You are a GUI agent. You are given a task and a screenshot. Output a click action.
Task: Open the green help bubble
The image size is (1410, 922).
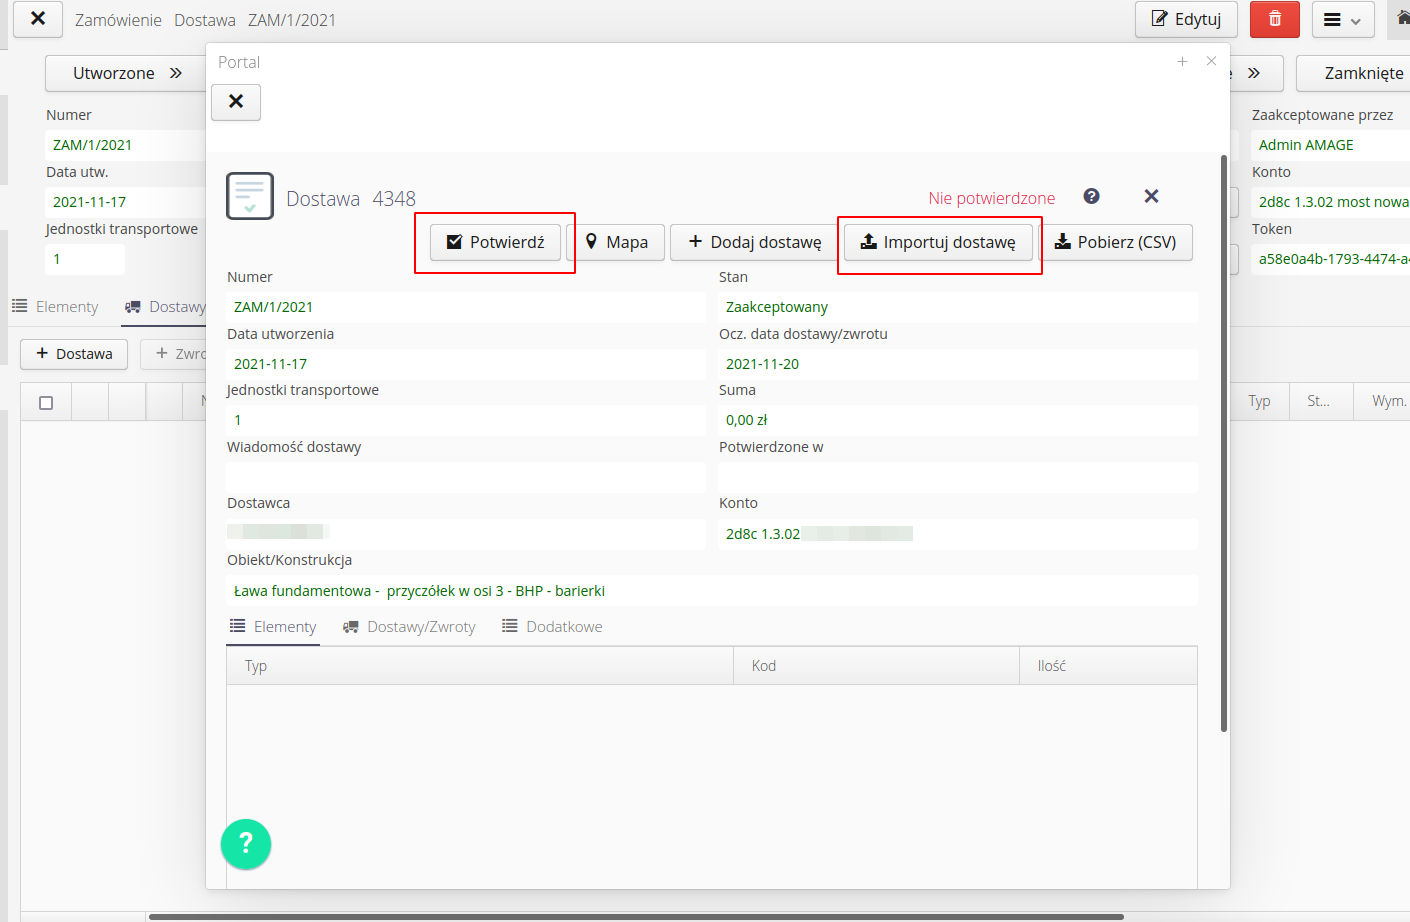(x=246, y=844)
